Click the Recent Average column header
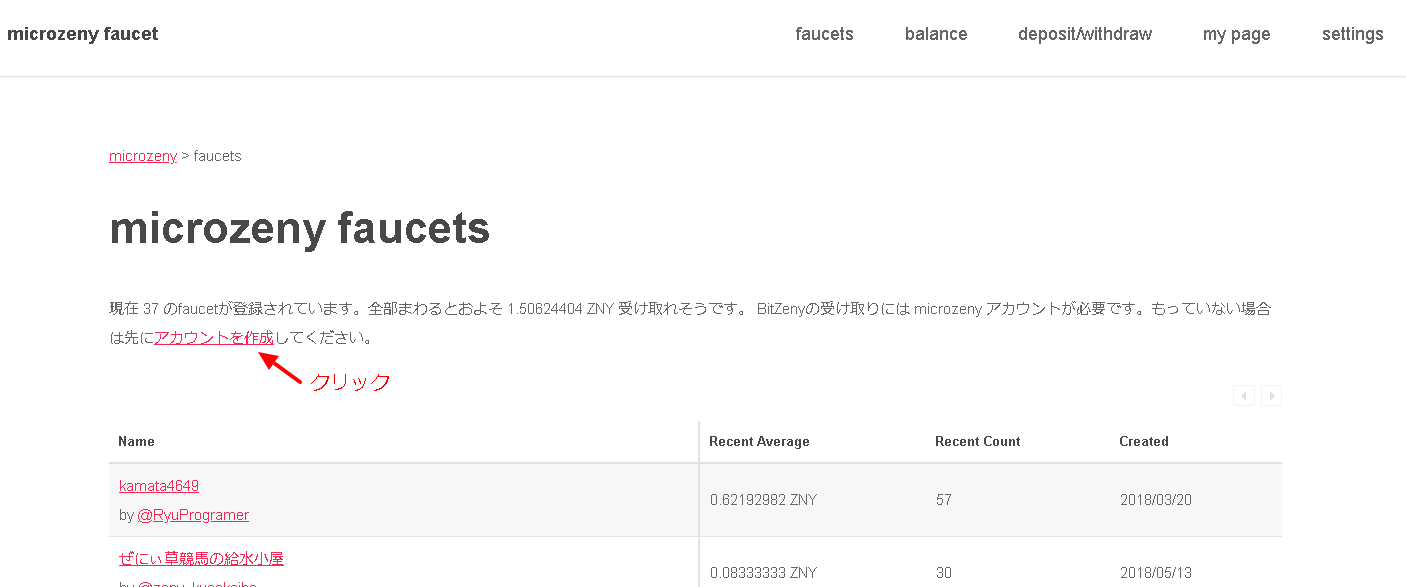Viewport: 1406px width, 587px height. click(759, 441)
